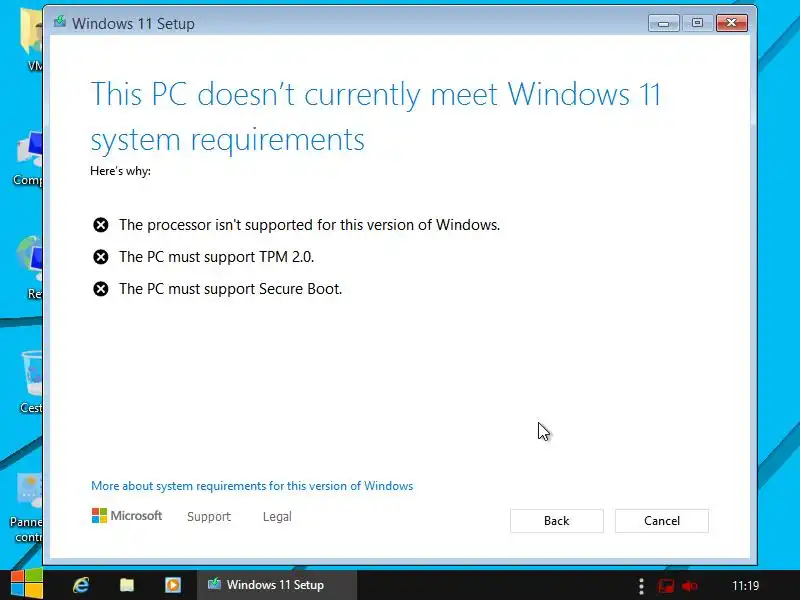Screen dimensions: 800x600
Task: Select the processor isn't supported message text
Action: coord(310,225)
